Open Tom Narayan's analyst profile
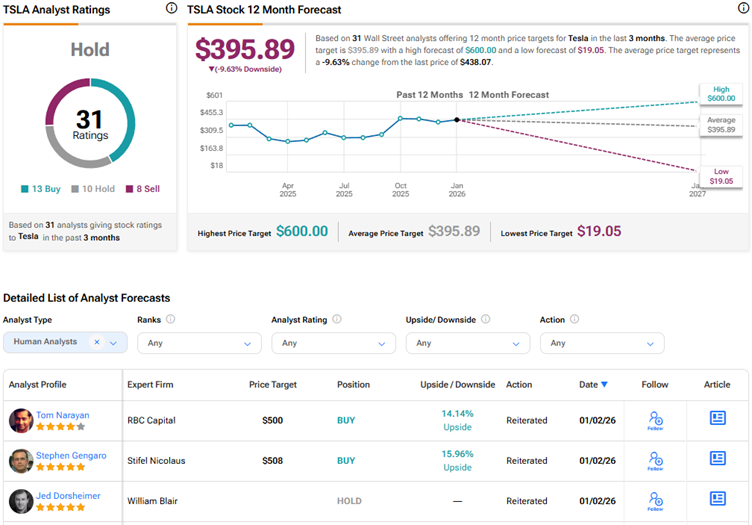The height and width of the screenshot is (525, 752). (x=64, y=414)
